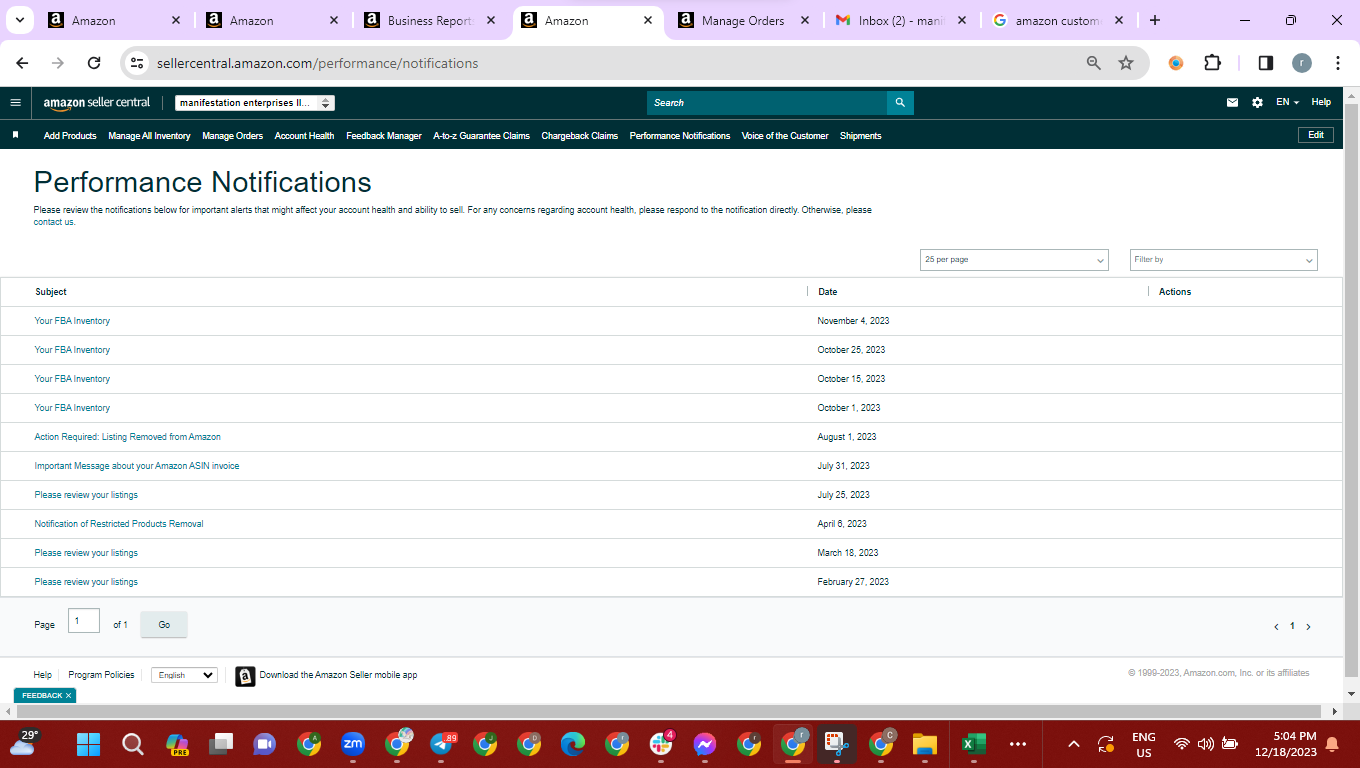Click the FEEDBACK button
1360x768 pixels.
42,695
